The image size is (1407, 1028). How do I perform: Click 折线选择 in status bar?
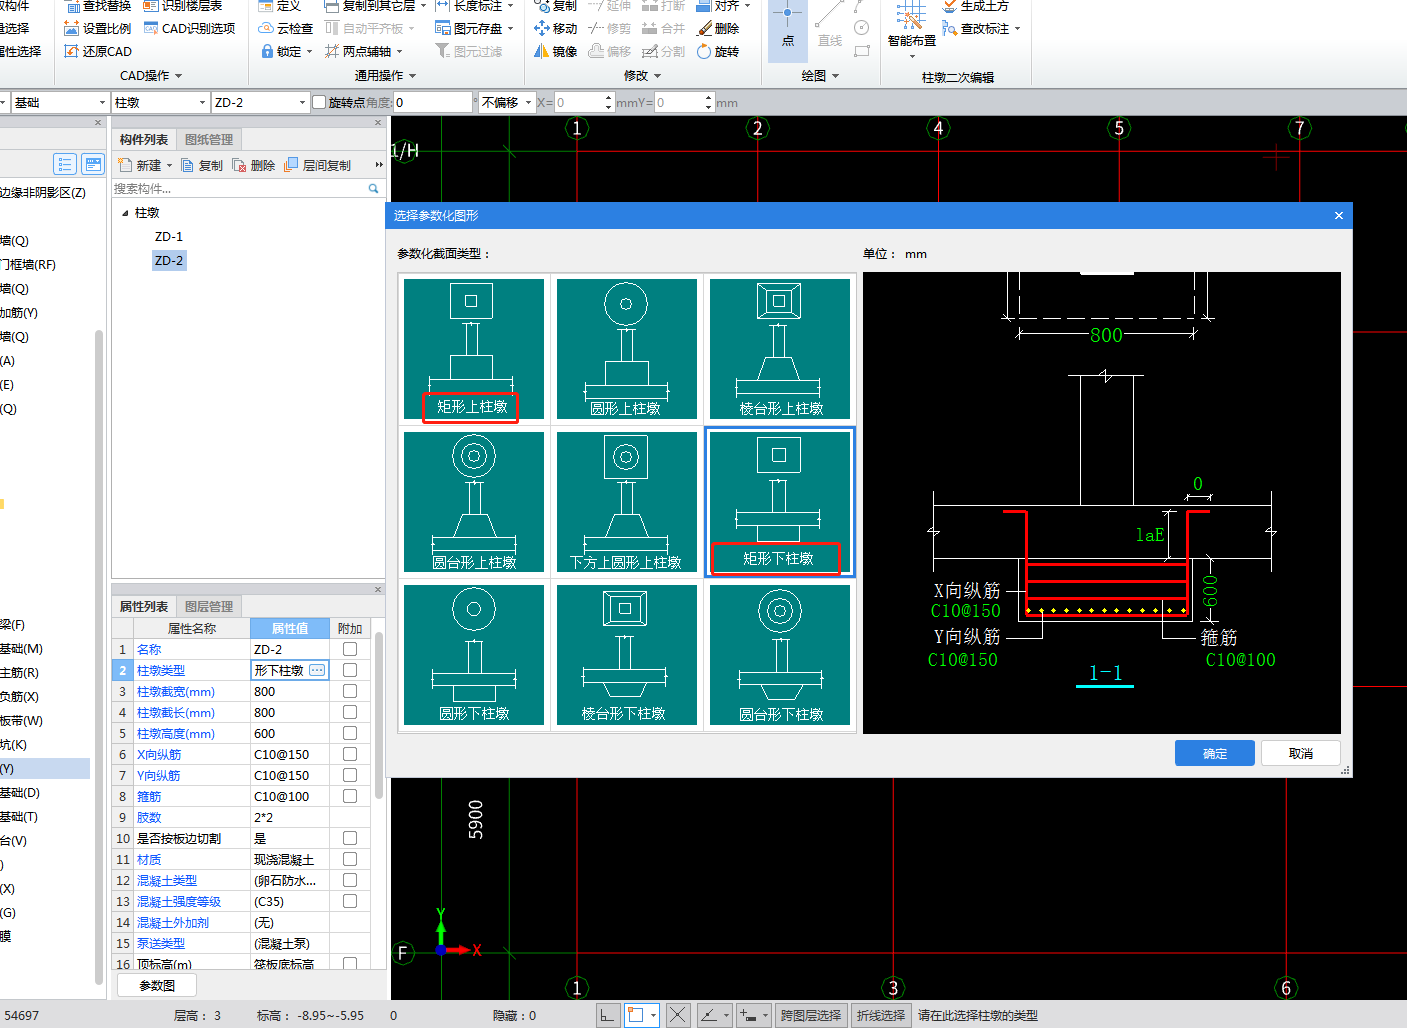881,1015
